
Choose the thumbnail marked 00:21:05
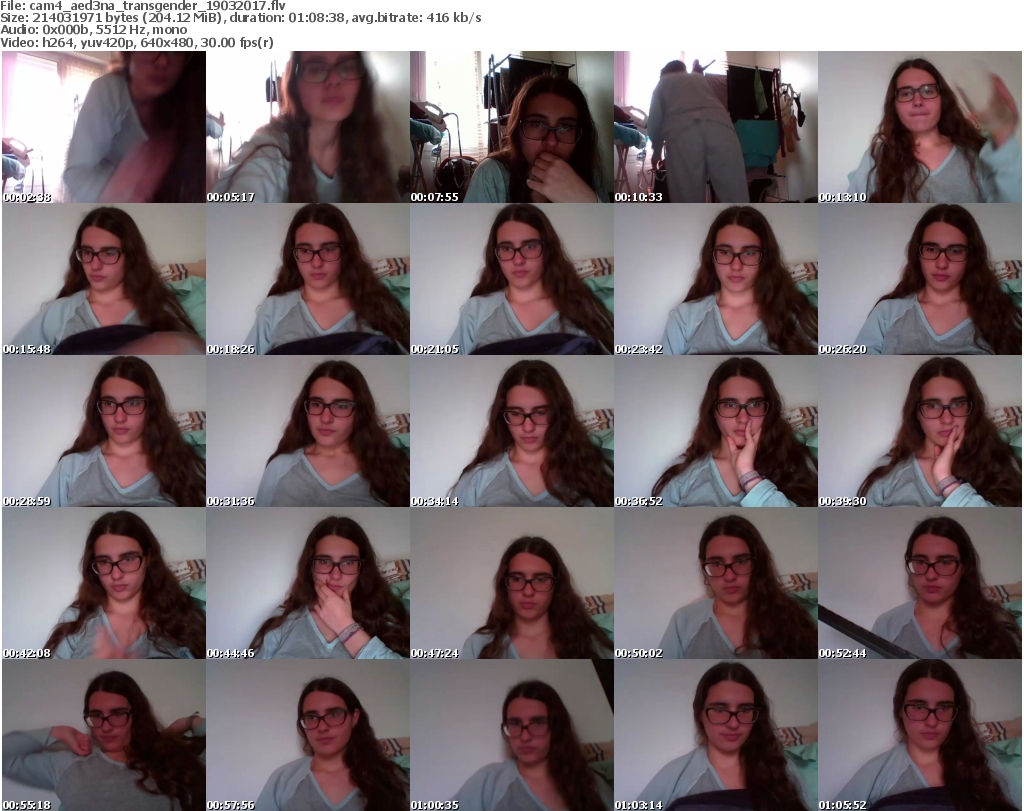[x=511, y=279]
